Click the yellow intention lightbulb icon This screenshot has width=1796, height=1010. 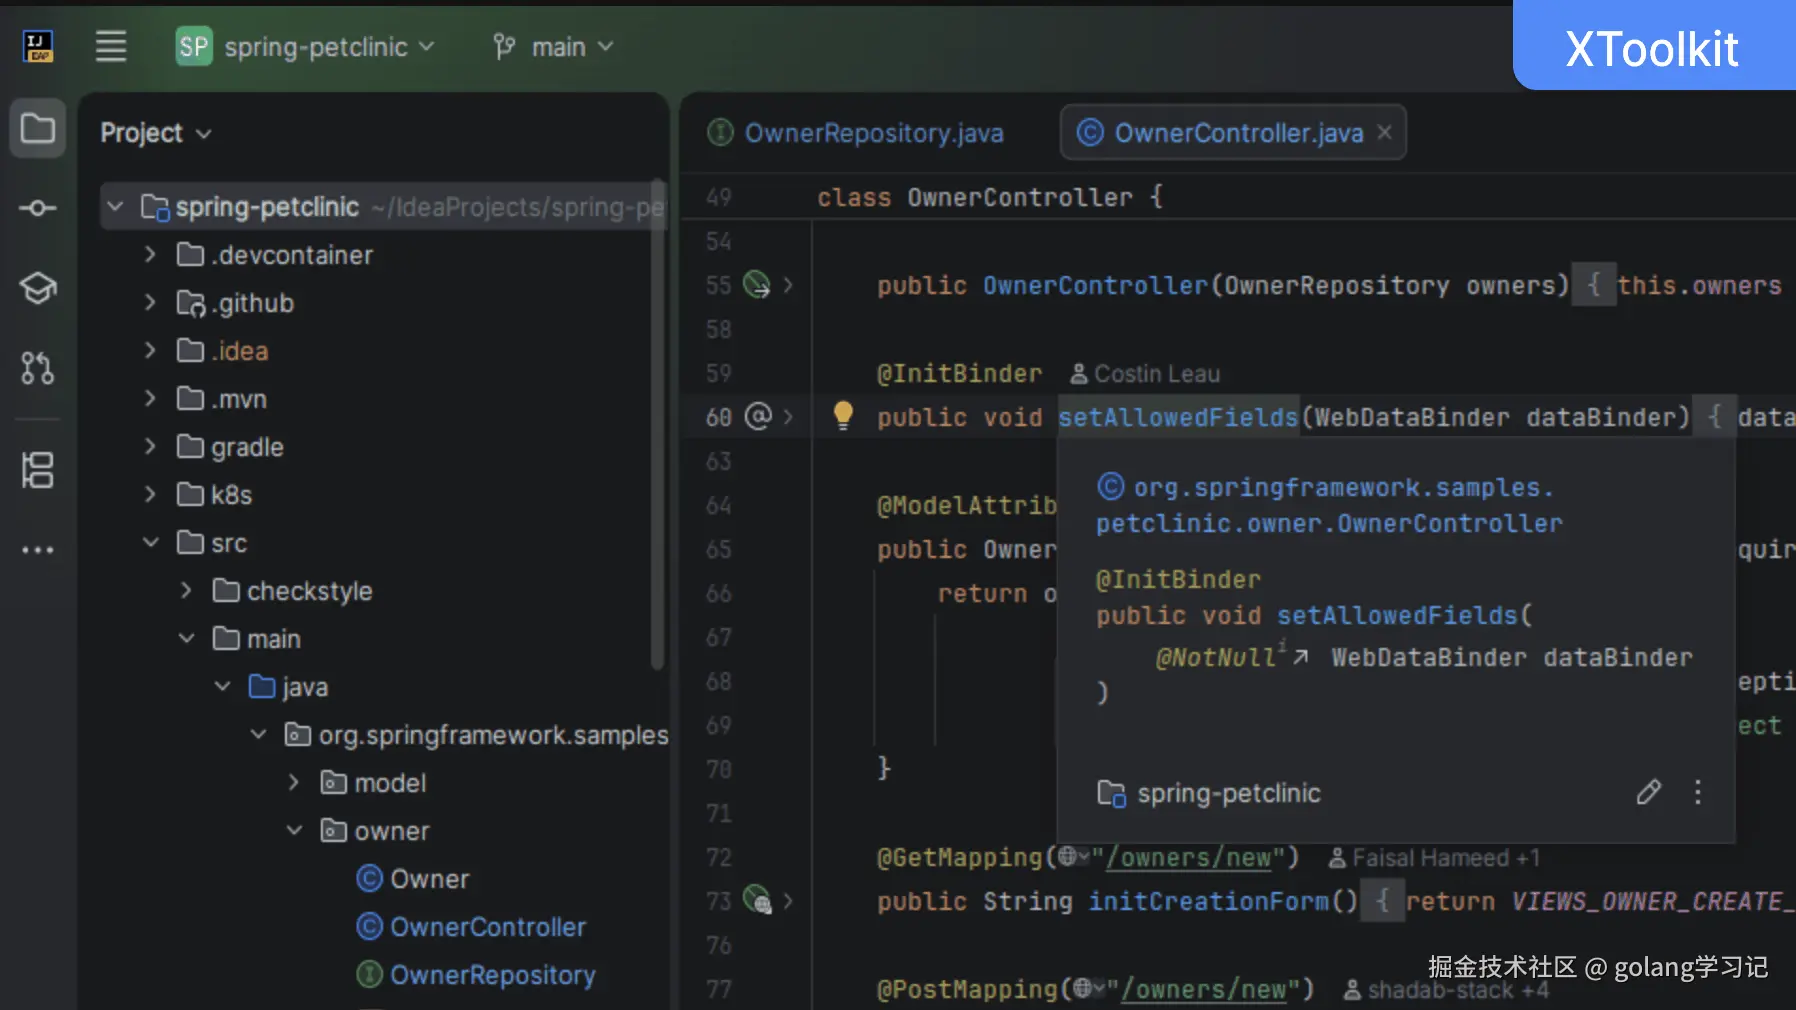tap(843, 415)
